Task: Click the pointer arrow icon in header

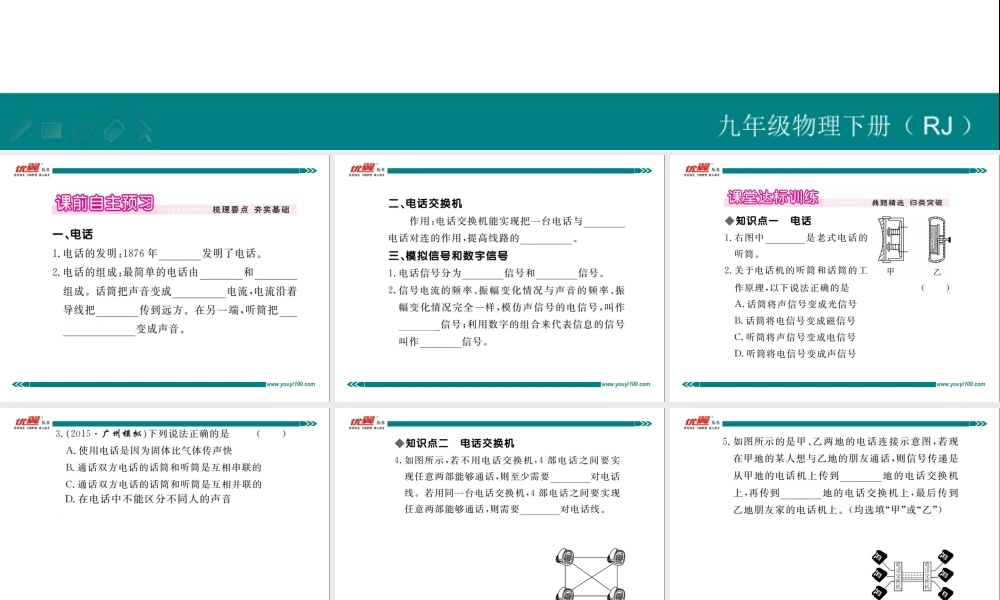Action: coord(146,129)
